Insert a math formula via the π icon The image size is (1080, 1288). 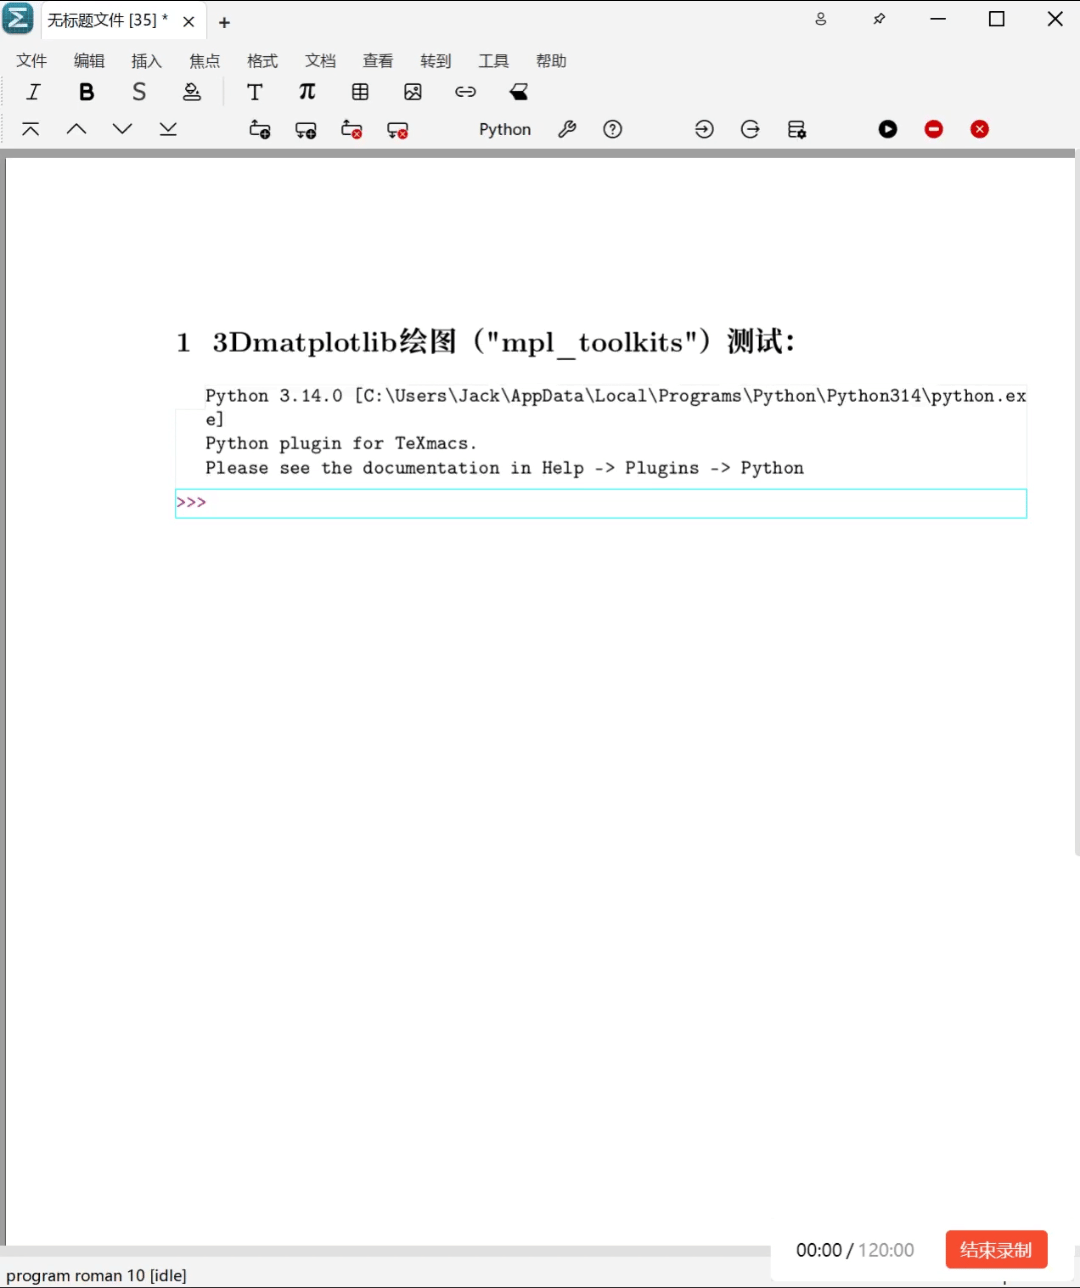coord(307,91)
